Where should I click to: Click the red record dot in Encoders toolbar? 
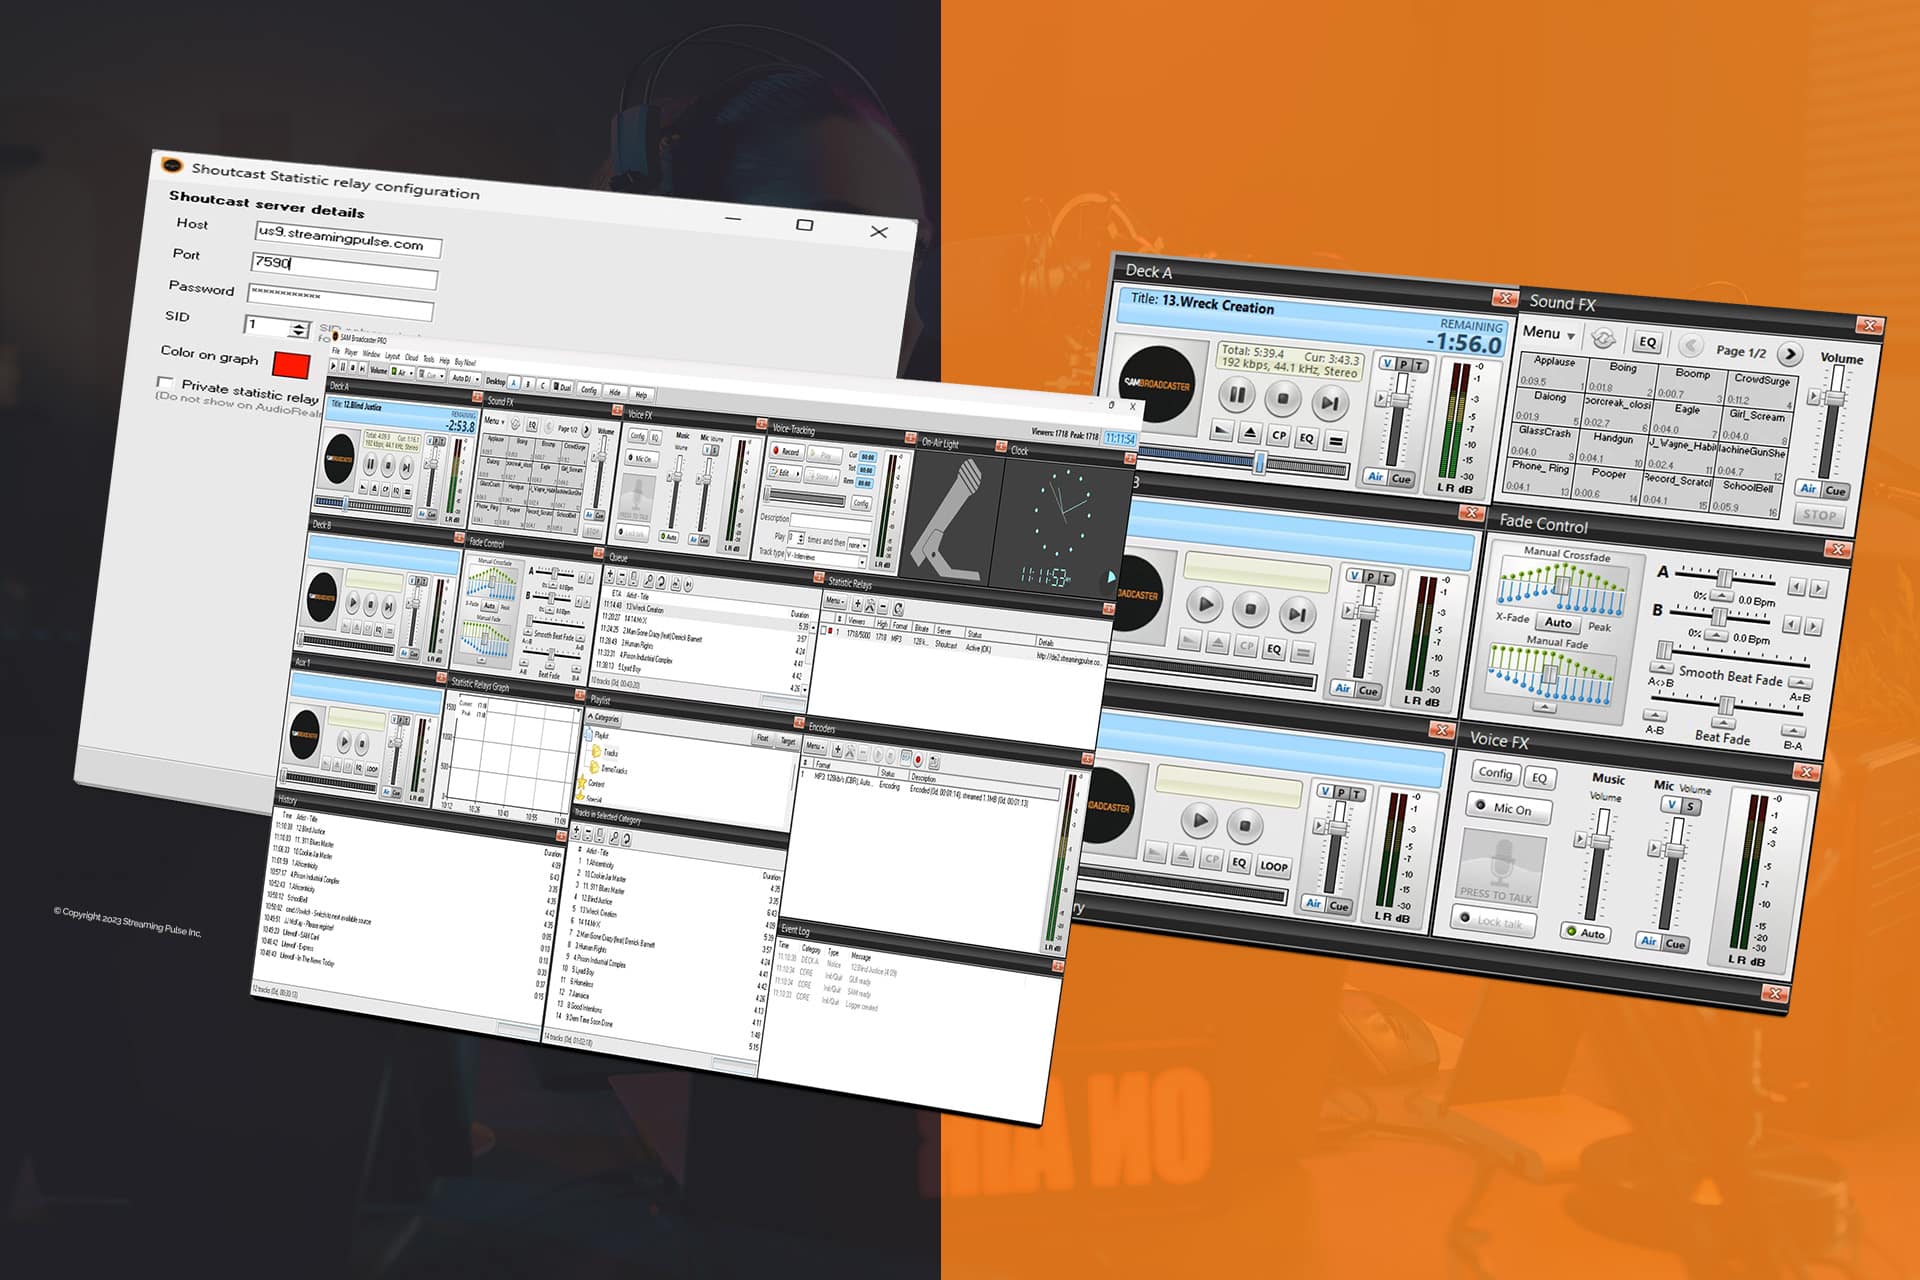click(918, 759)
